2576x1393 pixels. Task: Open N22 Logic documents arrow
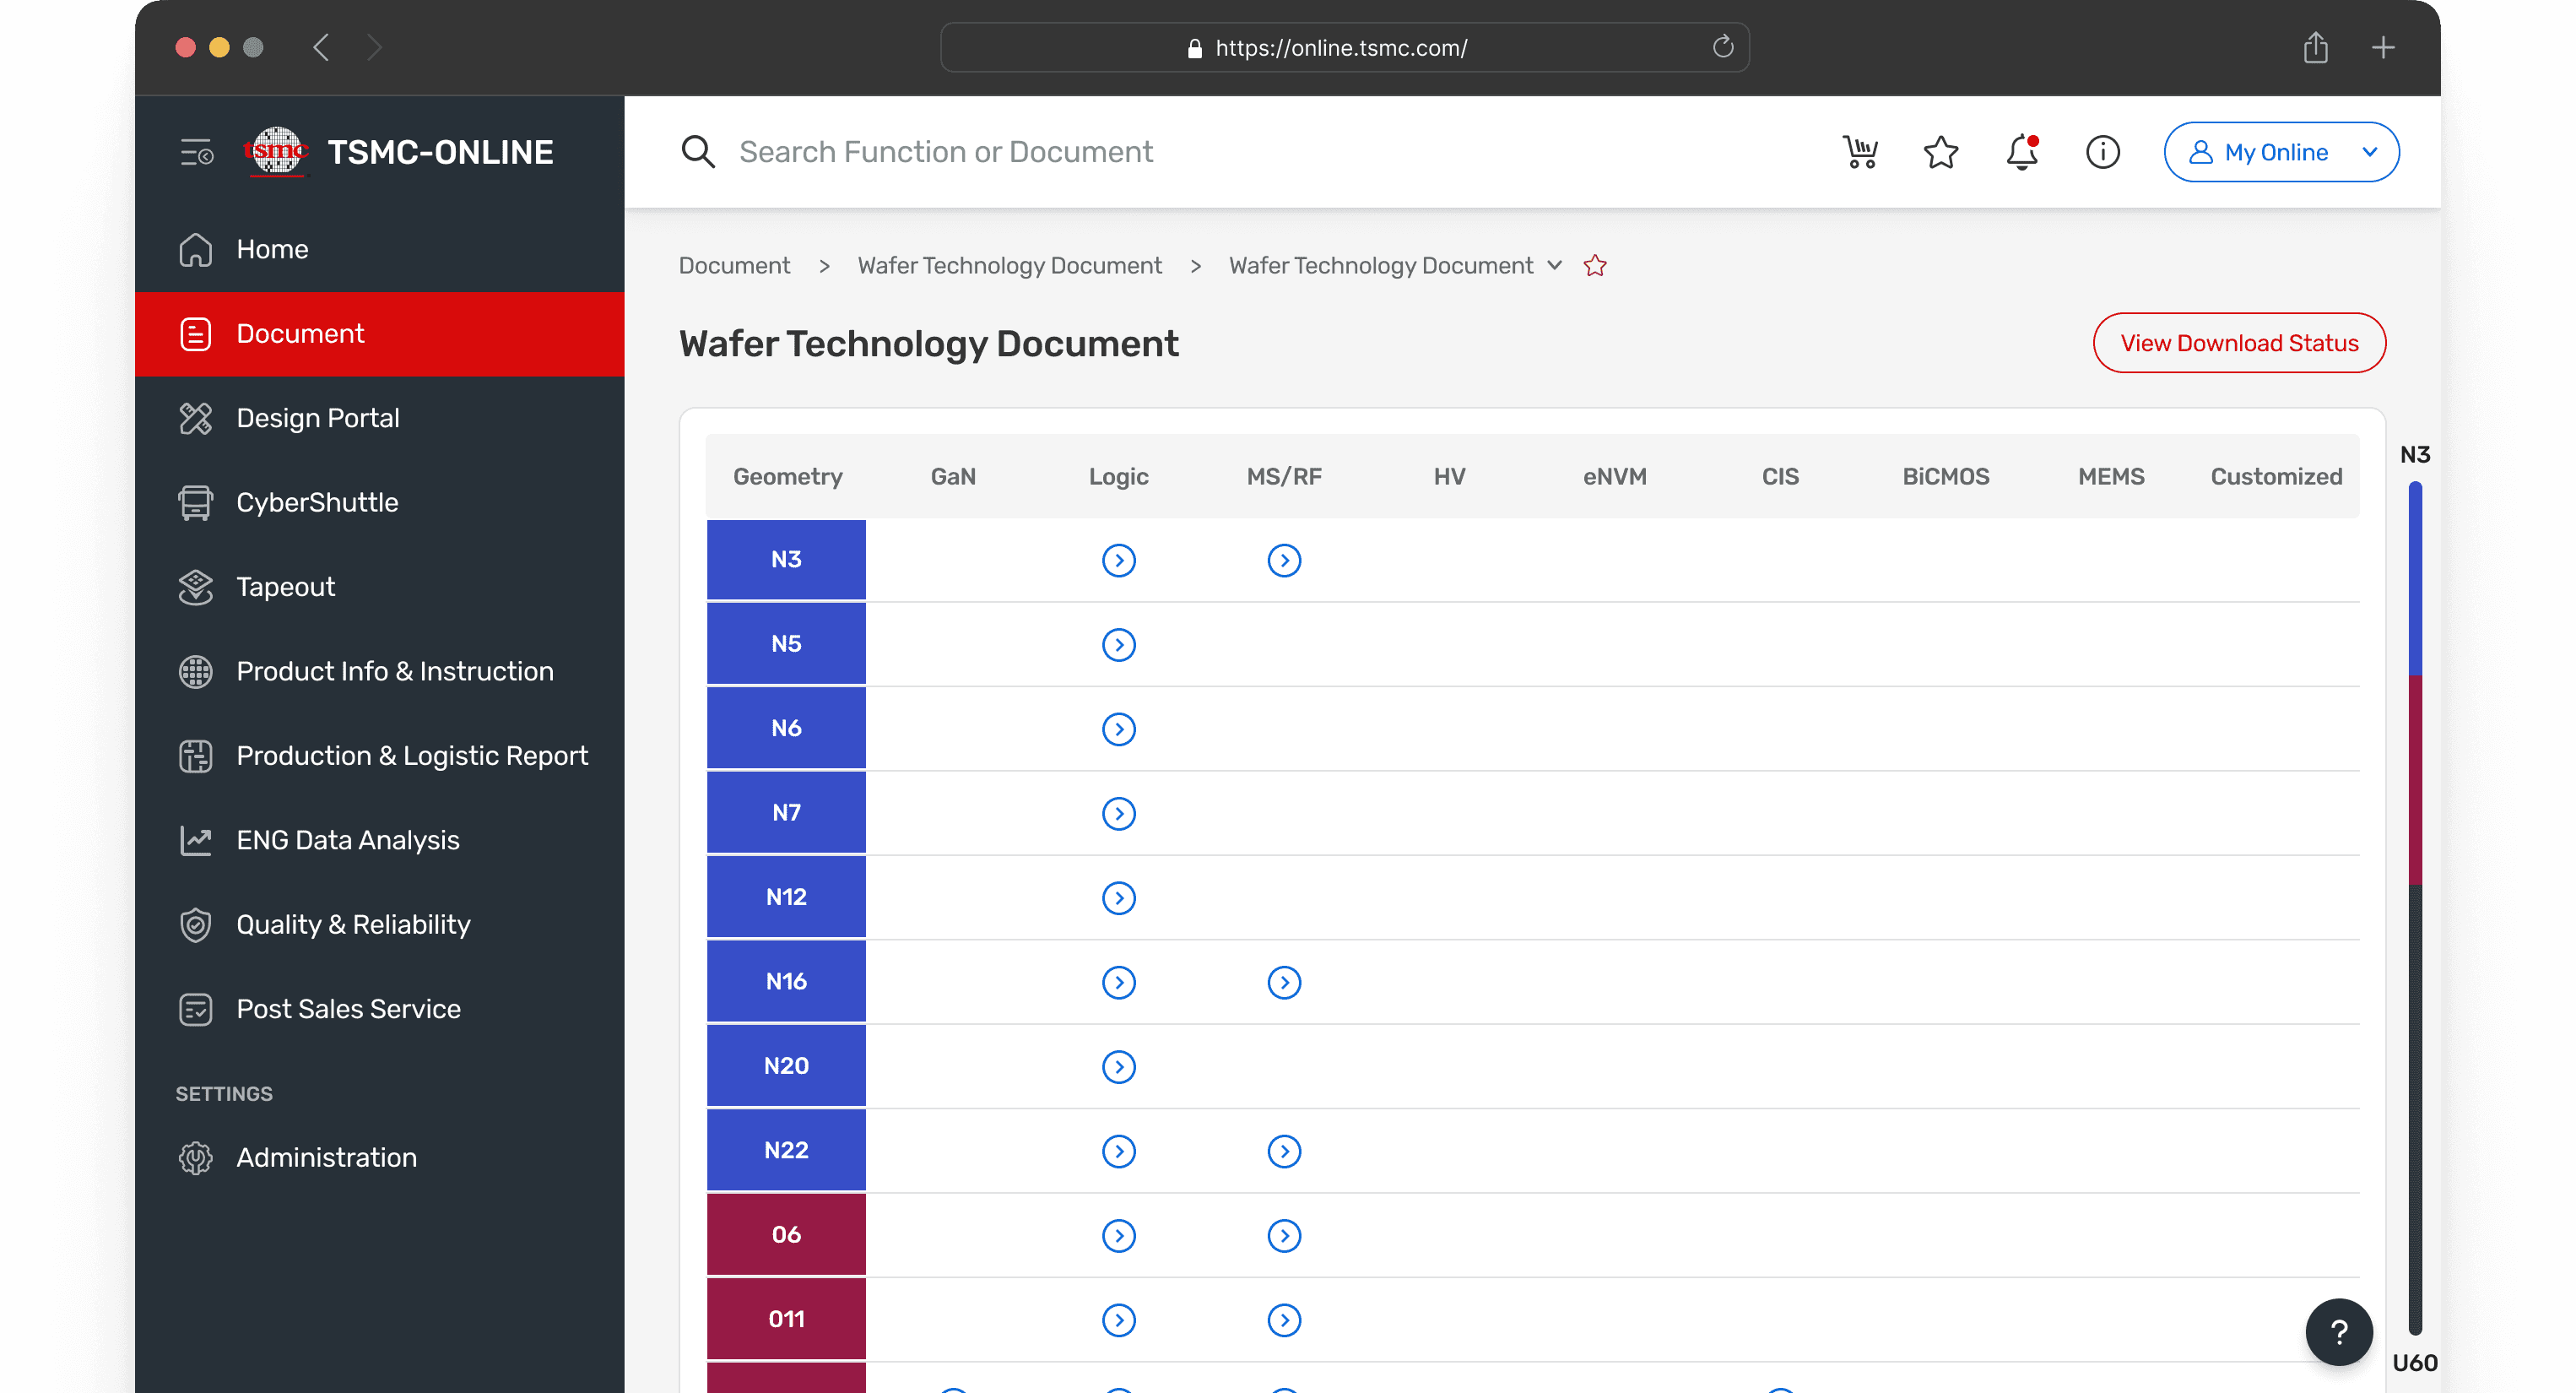click(x=1118, y=1151)
